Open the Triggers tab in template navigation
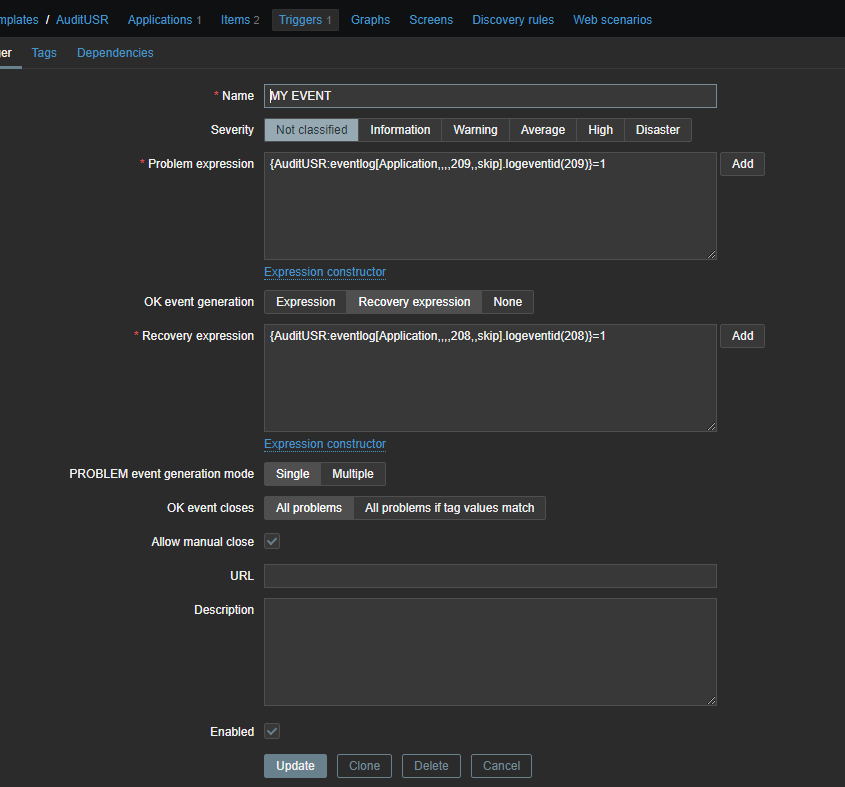 [305, 20]
